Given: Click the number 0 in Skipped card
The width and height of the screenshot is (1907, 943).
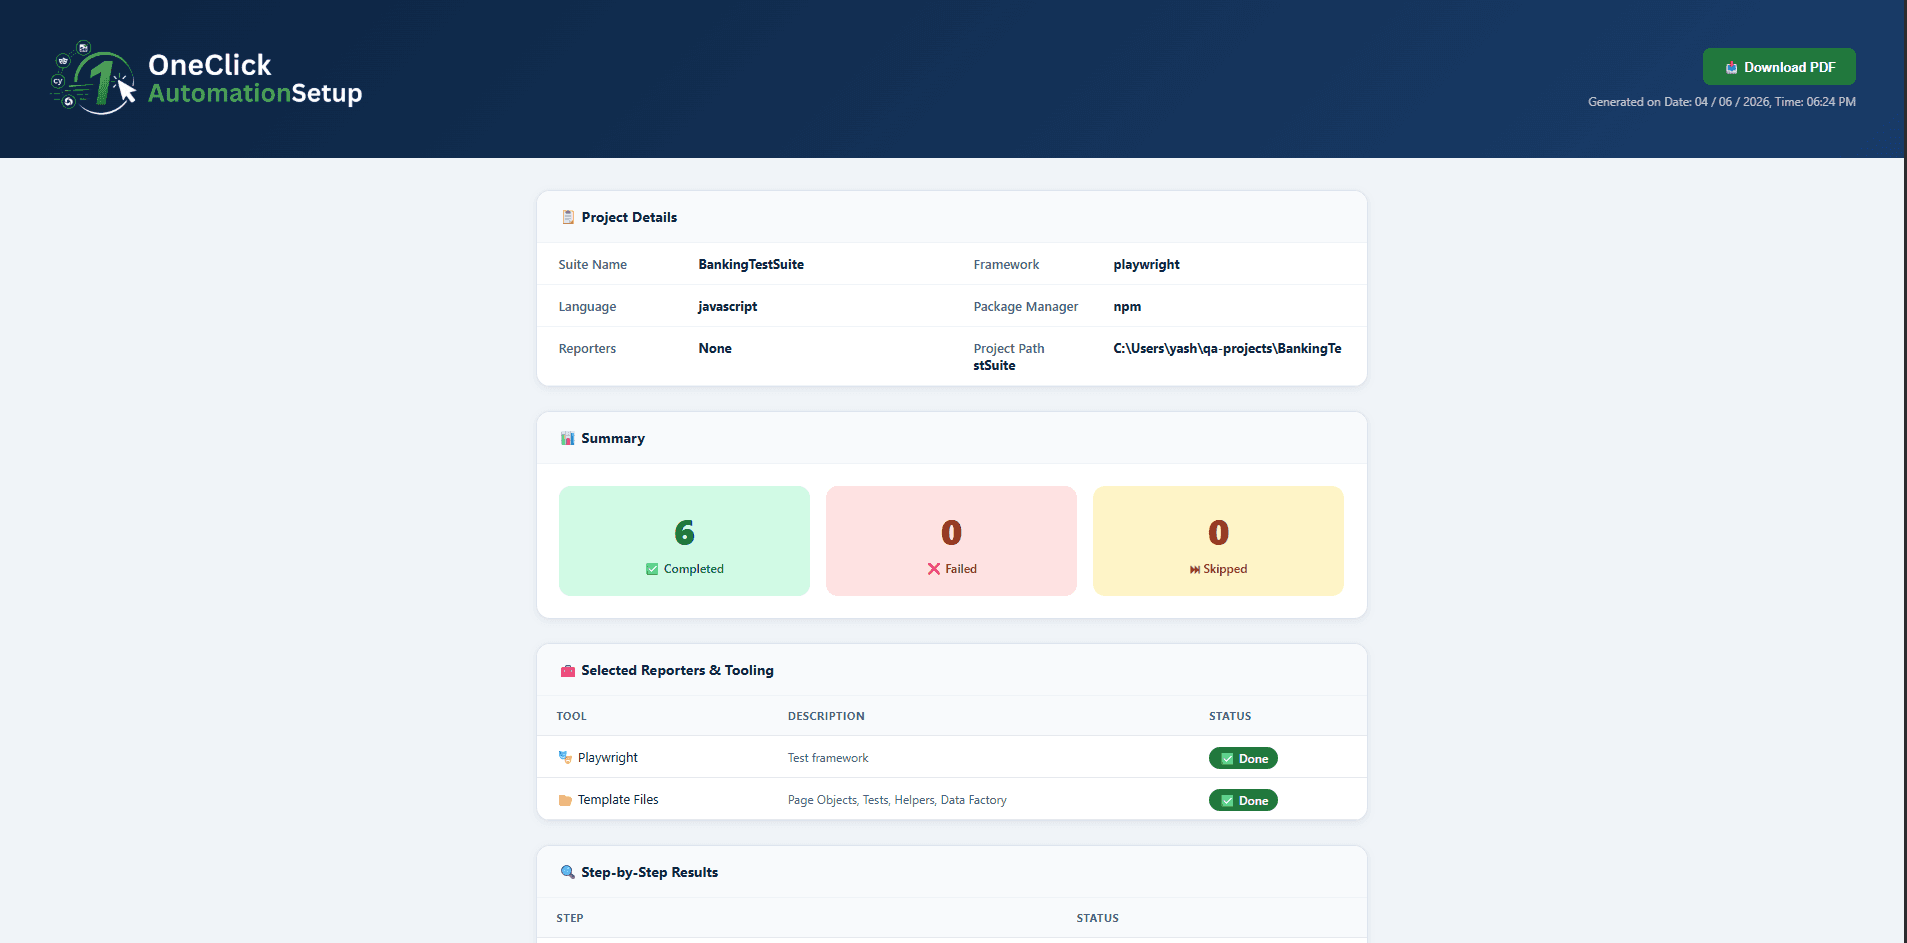Looking at the screenshot, I should pyautogui.click(x=1218, y=532).
